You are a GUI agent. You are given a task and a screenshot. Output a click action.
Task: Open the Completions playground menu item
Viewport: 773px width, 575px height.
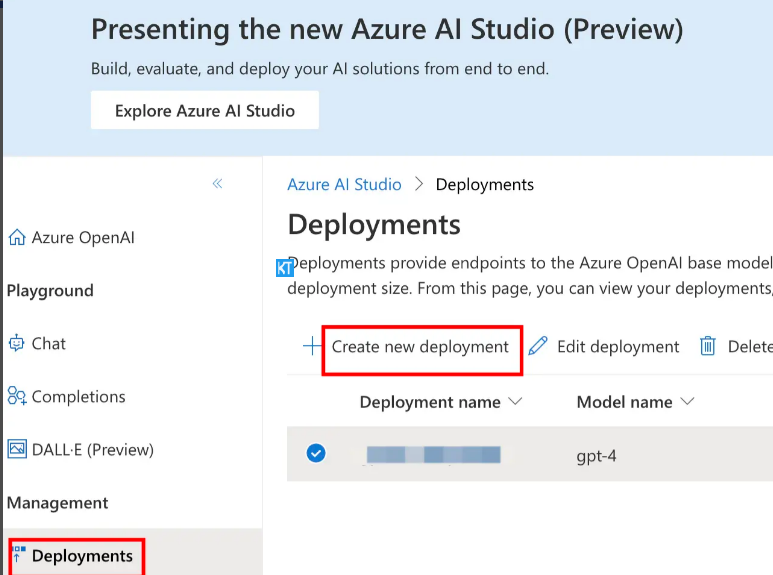coord(78,396)
